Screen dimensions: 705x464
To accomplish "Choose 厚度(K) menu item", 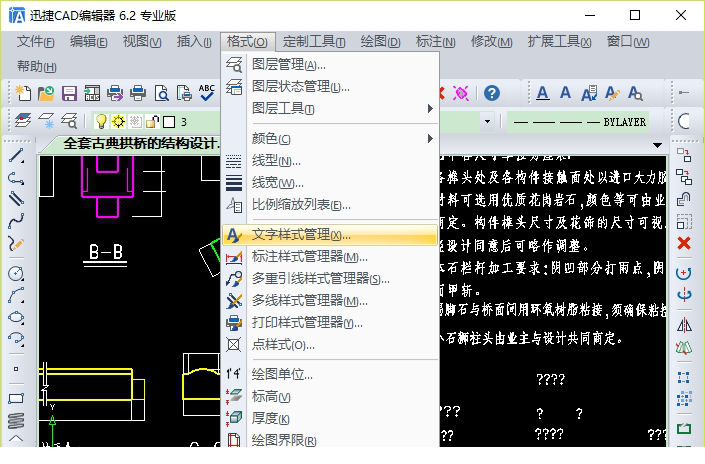I will 330,419.
